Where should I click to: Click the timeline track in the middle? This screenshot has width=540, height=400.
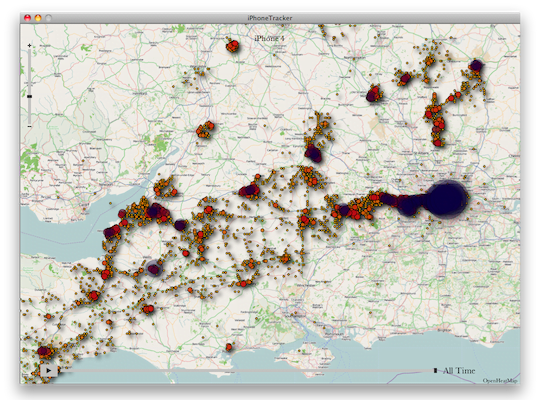click(x=245, y=371)
